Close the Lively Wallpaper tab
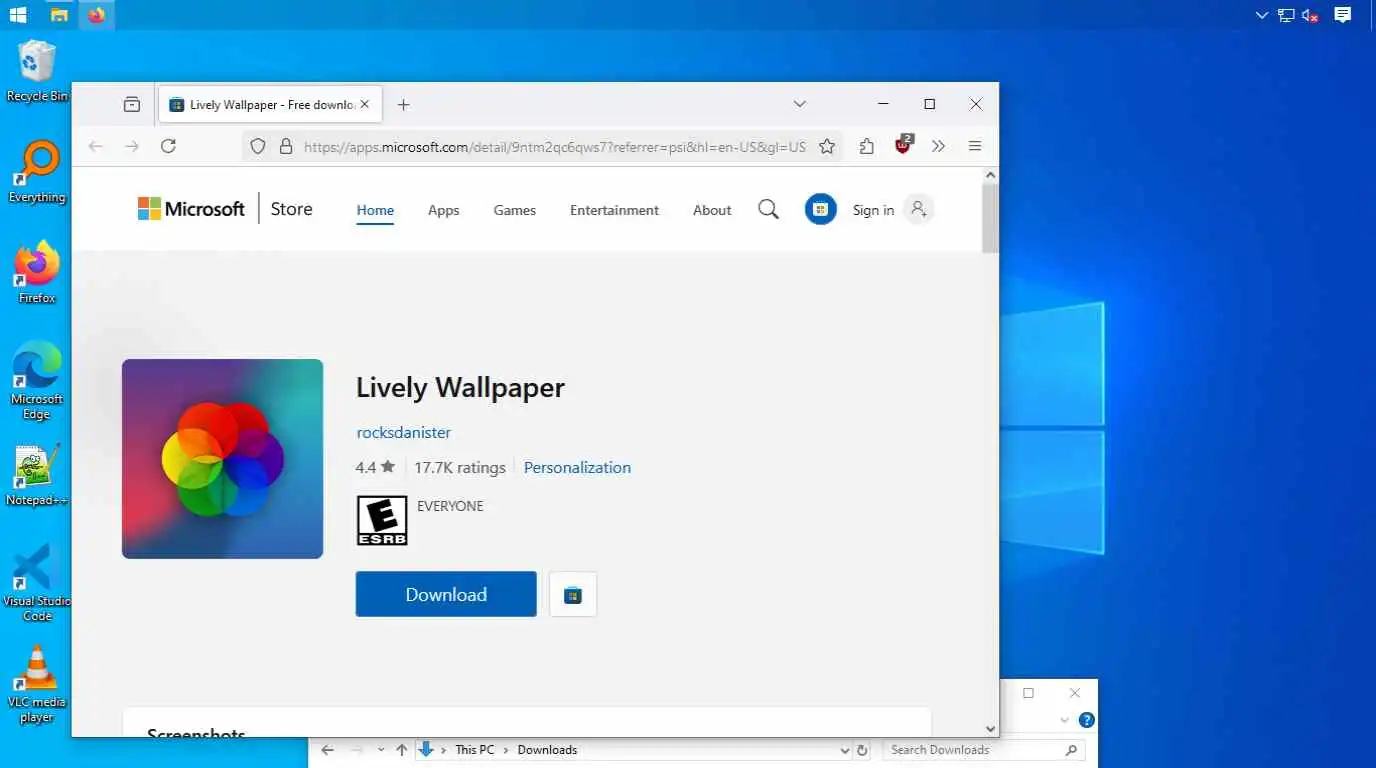Image resolution: width=1376 pixels, height=768 pixels. 365,104
